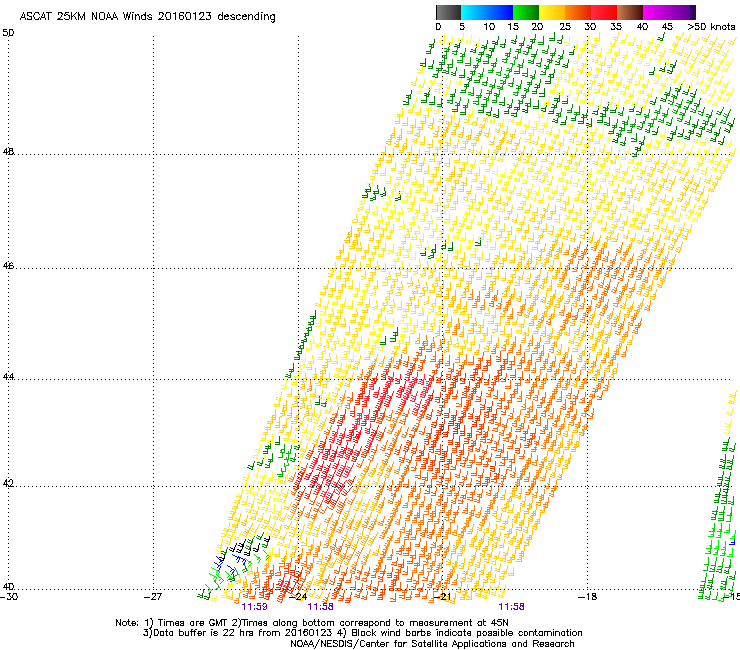Click the longitude label '-18'
Image resolution: width=740 pixels, height=650 pixels.
[587, 597]
